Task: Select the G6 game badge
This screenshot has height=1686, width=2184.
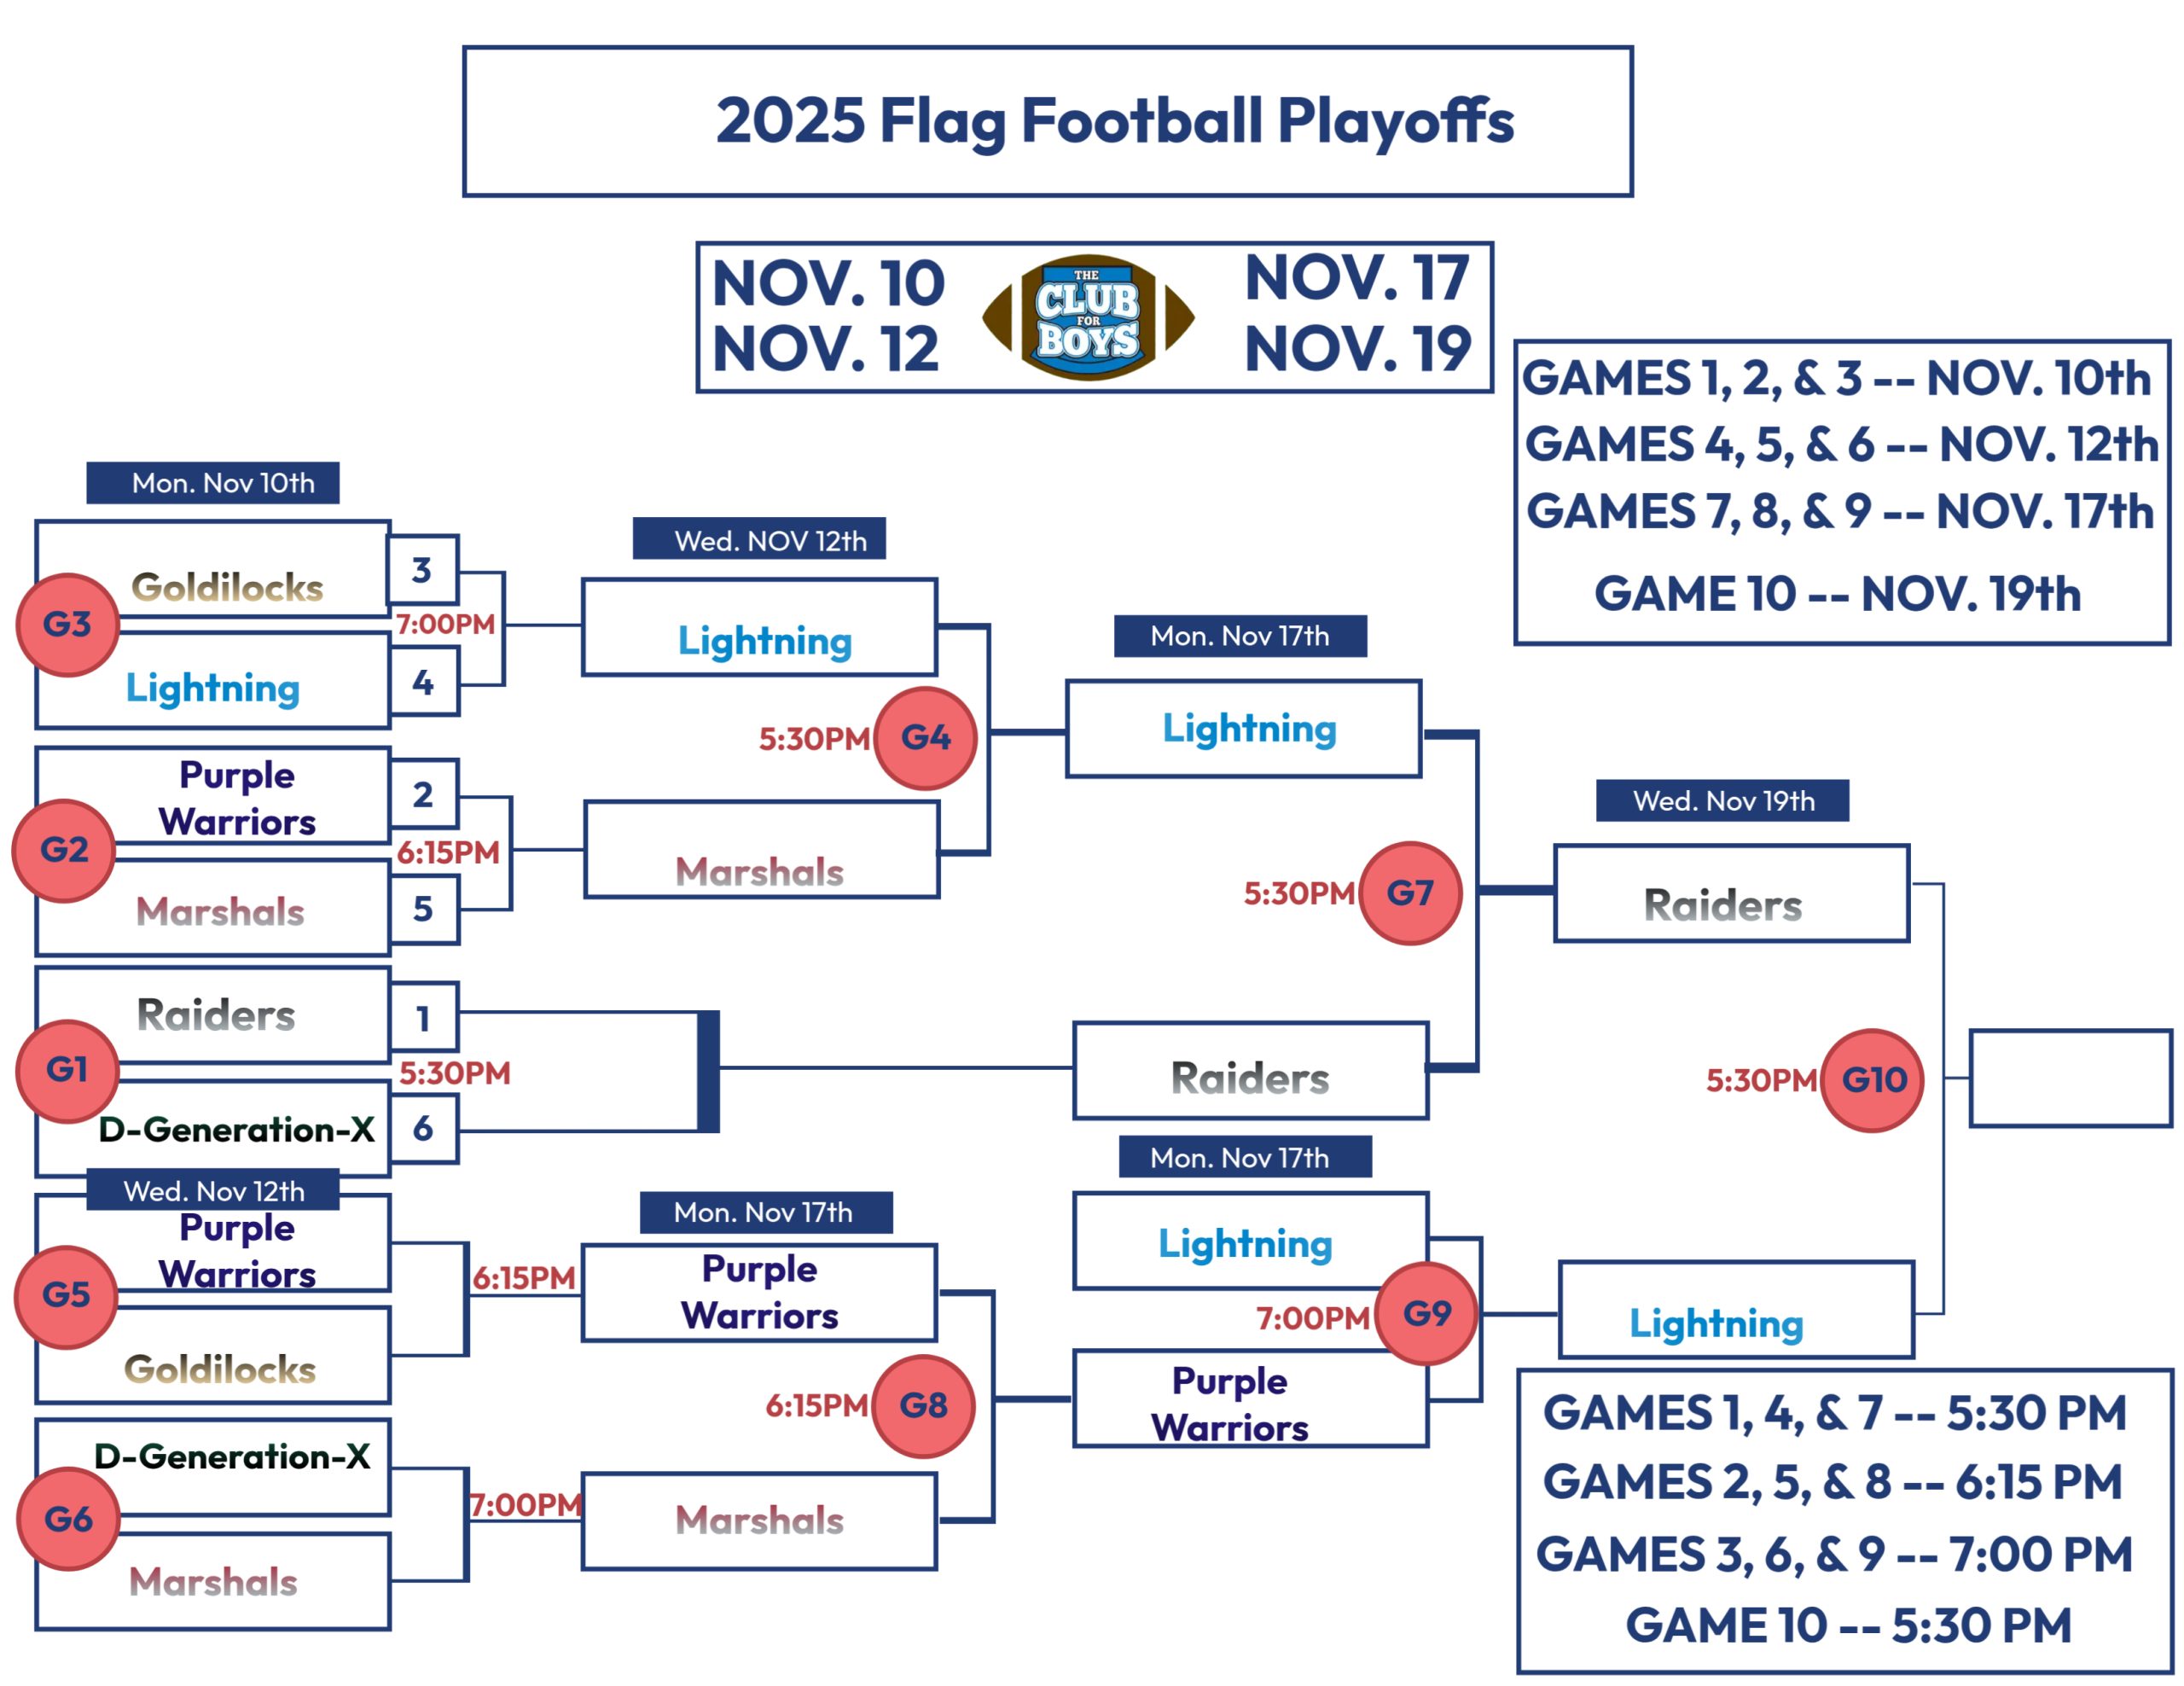Action: pyautogui.click(x=68, y=1519)
